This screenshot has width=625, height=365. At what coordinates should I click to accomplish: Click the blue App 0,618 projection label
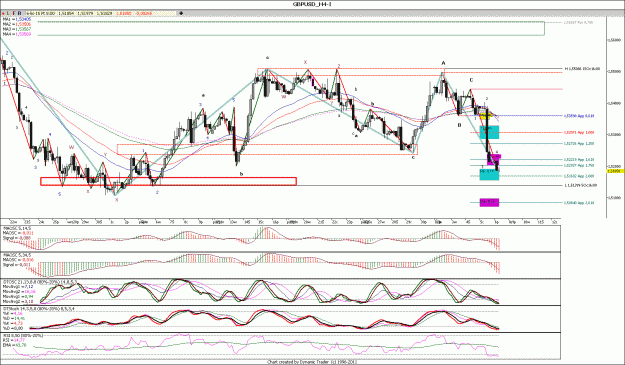click(579, 116)
